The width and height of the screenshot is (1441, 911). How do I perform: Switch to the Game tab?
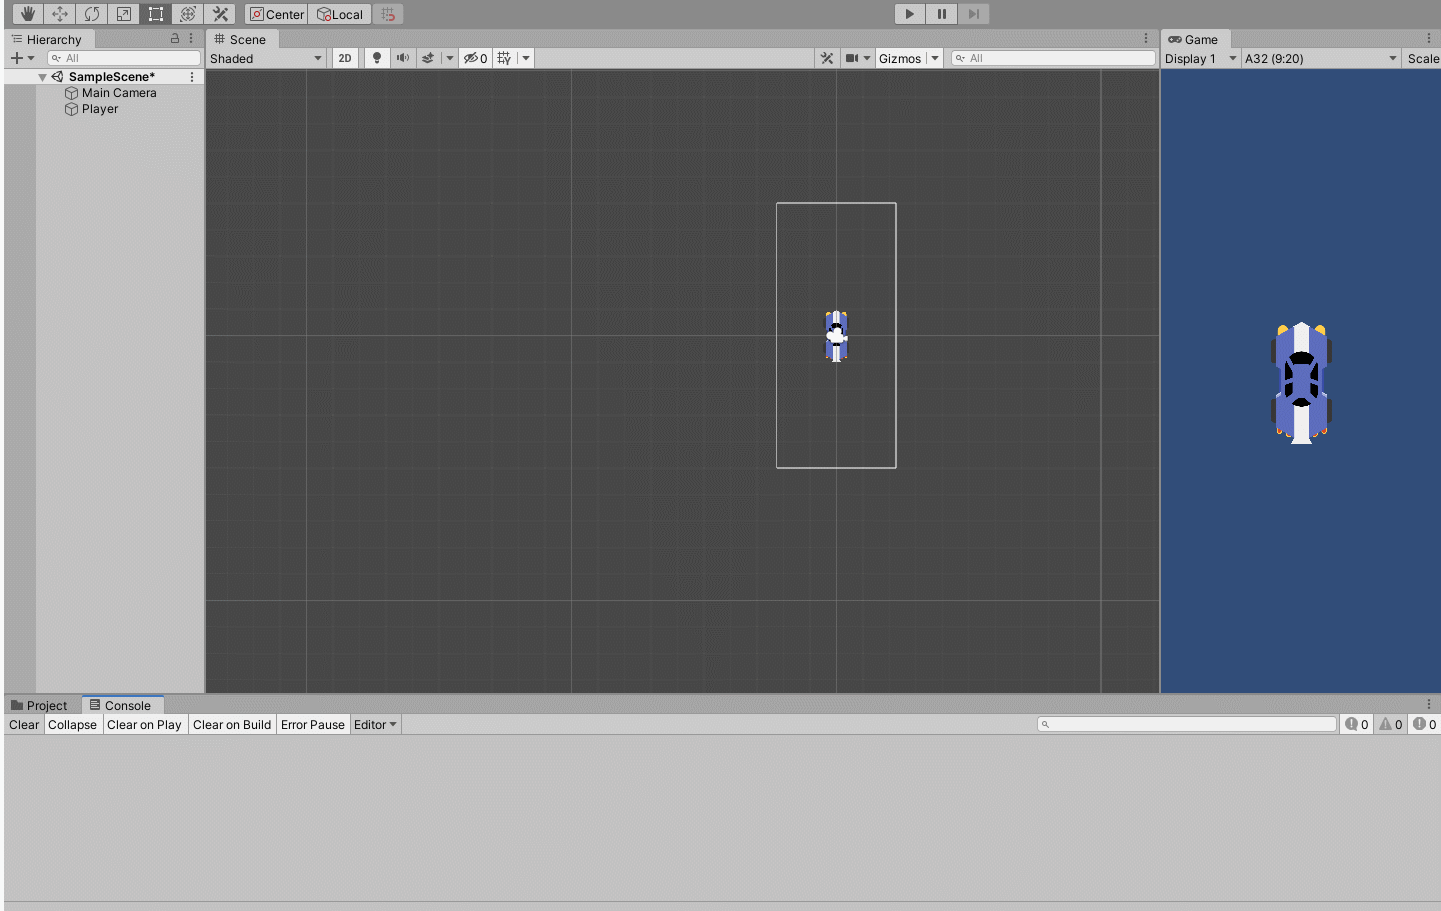1194,39
